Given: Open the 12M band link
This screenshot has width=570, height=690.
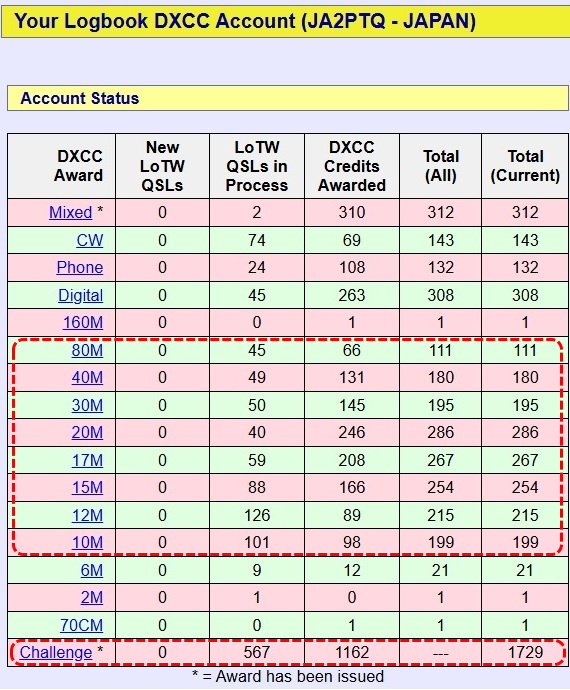Looking at the screenshot, I should [87, 515].
